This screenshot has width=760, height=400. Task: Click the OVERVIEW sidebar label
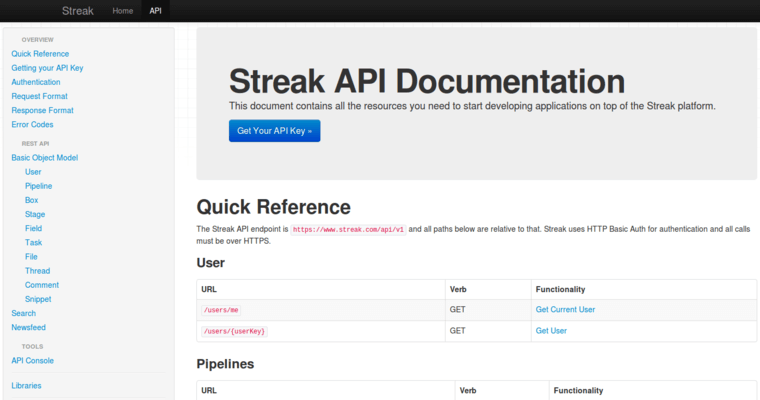point(37,40)
